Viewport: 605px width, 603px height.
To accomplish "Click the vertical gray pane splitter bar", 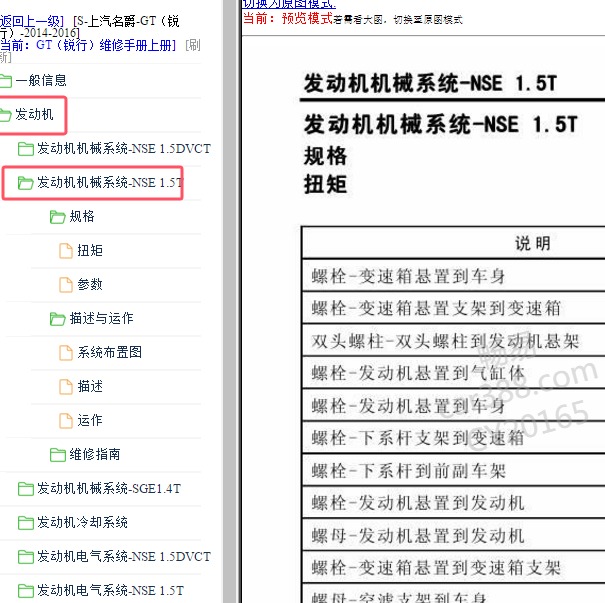I will pyautogui.click(x=230, y=301).
